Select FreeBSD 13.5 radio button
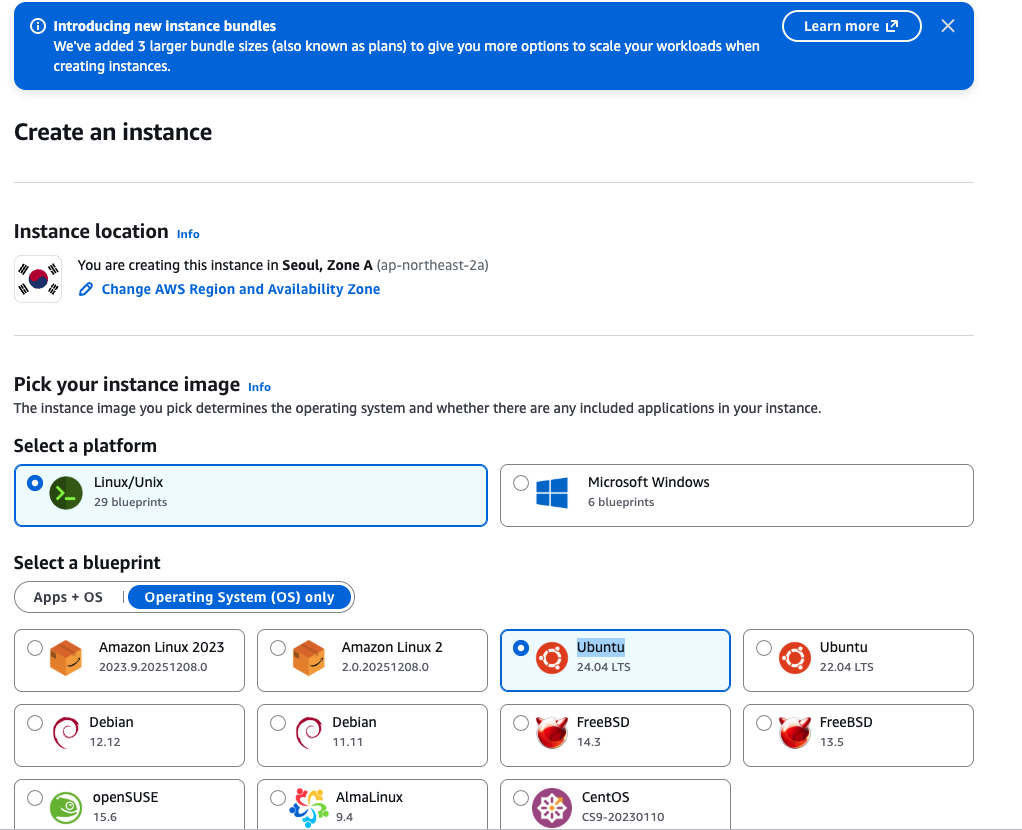 764,723
